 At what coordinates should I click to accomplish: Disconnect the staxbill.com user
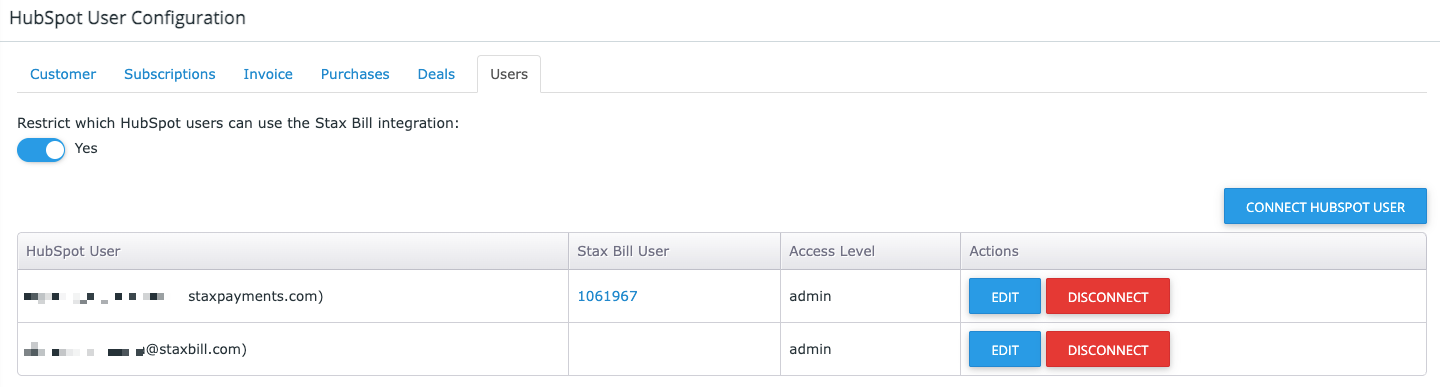[1108, 350]
